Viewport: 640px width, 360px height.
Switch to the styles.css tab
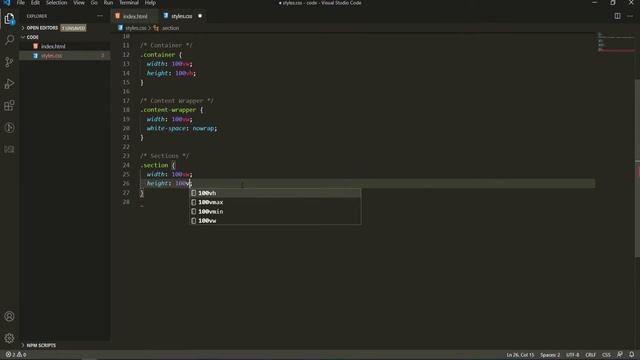coord(182,16)
